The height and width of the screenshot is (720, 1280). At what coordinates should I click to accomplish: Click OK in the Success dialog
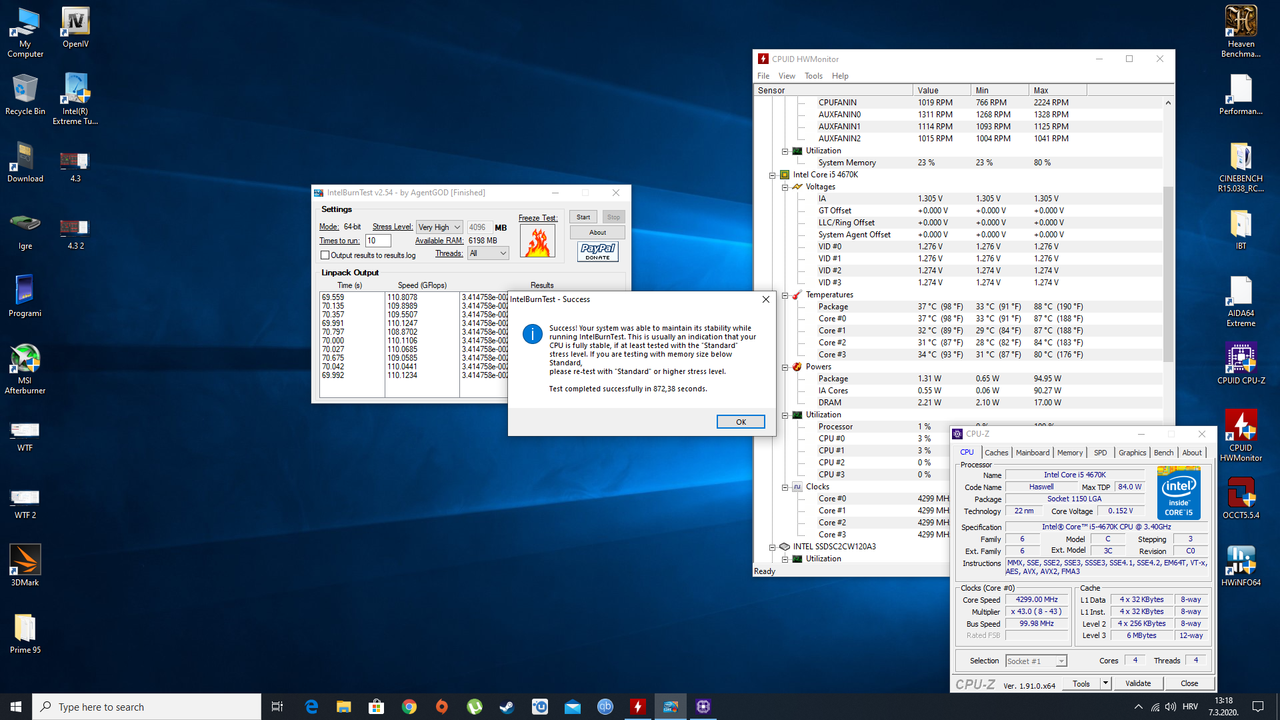click(x=741, y=422)
